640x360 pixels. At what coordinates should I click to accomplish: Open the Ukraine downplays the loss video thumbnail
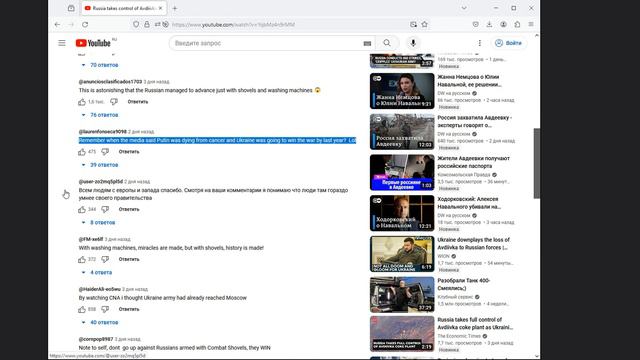[402, 254]
